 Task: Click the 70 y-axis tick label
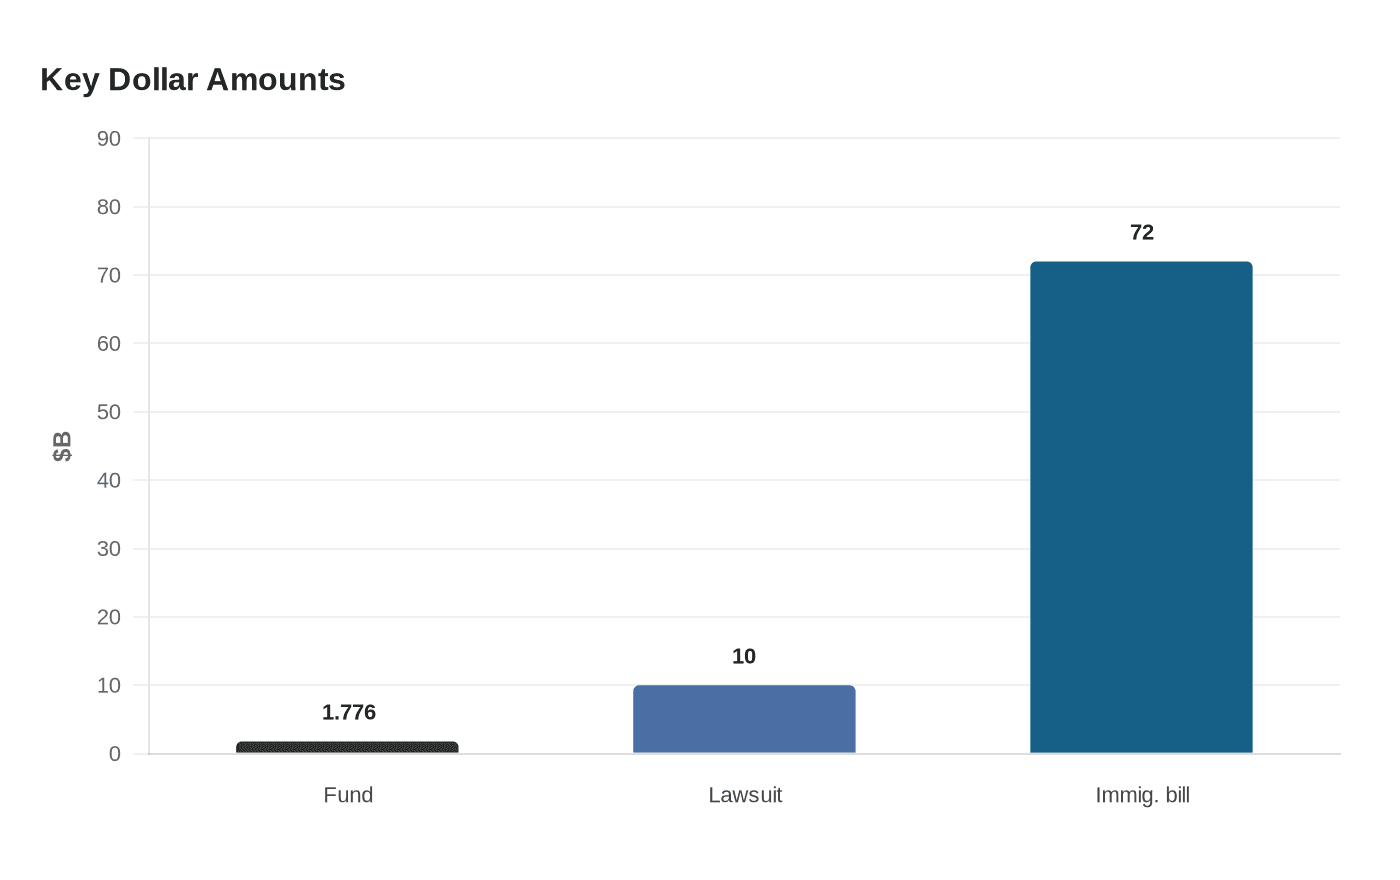(109, 275)
